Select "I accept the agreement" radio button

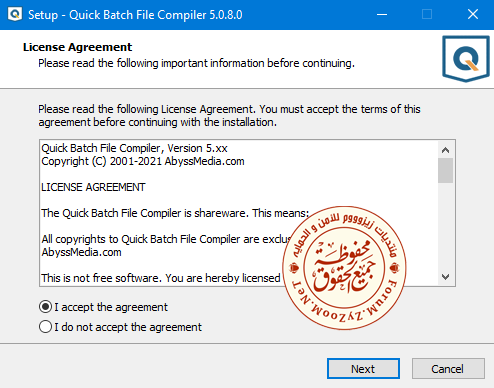45,307
